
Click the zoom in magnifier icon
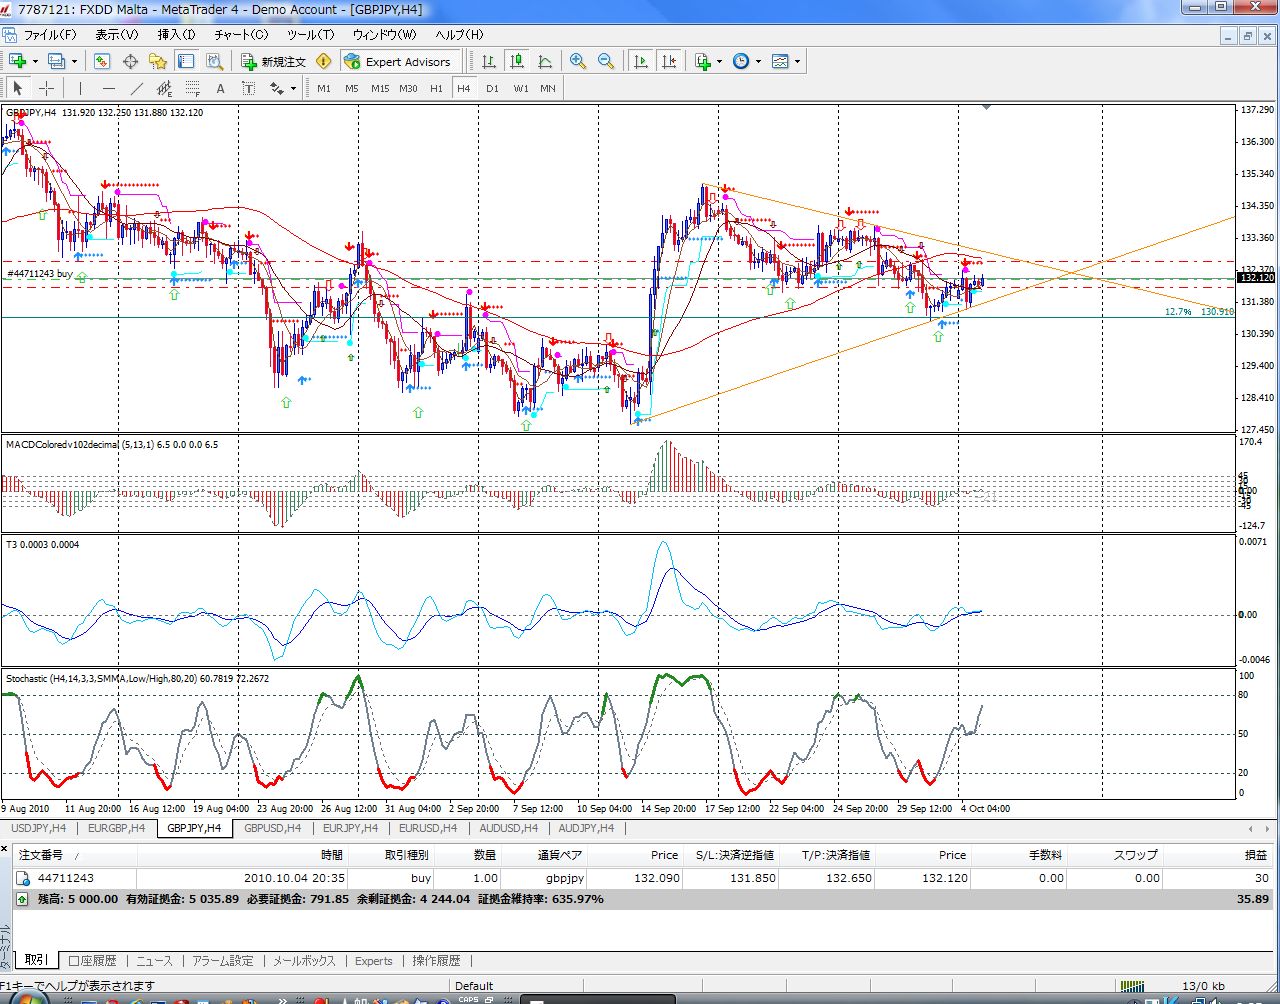[577, 61]
